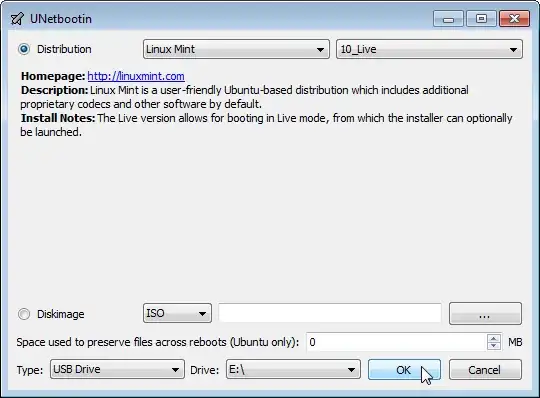
Task: Click the OK button
Action: pos(404,370)
